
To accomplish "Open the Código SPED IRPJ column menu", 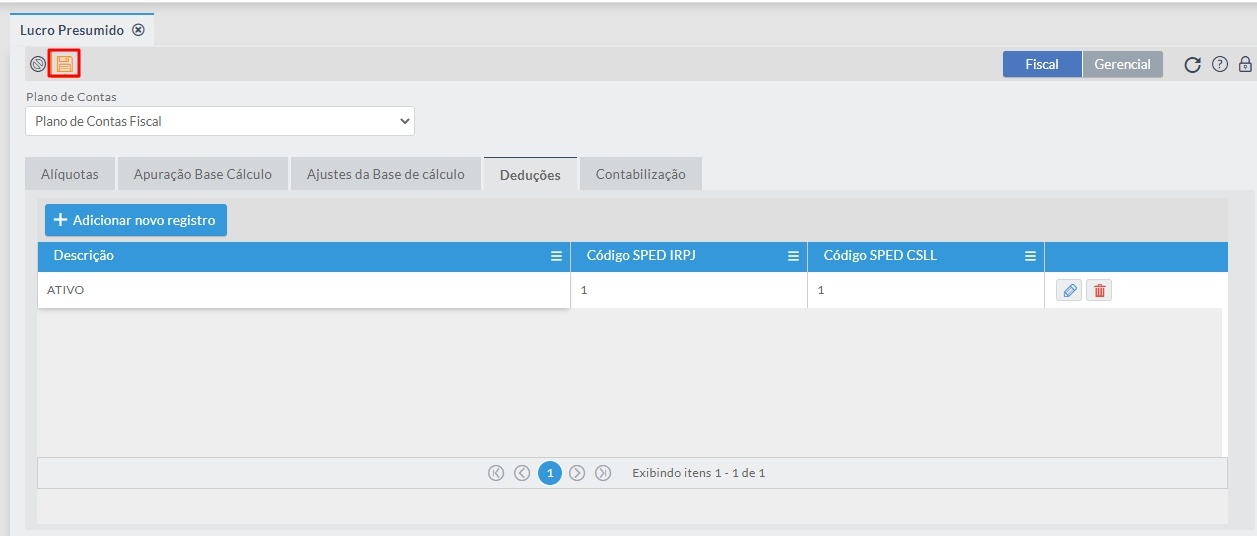I will [793, 256].
